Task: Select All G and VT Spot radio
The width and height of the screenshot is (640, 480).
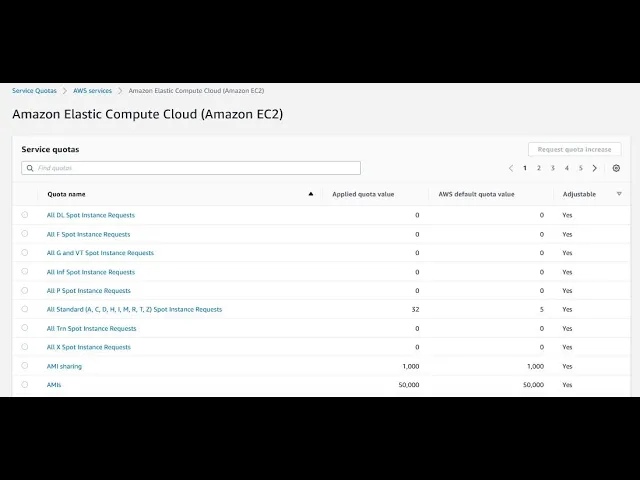Action: (25, 253)
